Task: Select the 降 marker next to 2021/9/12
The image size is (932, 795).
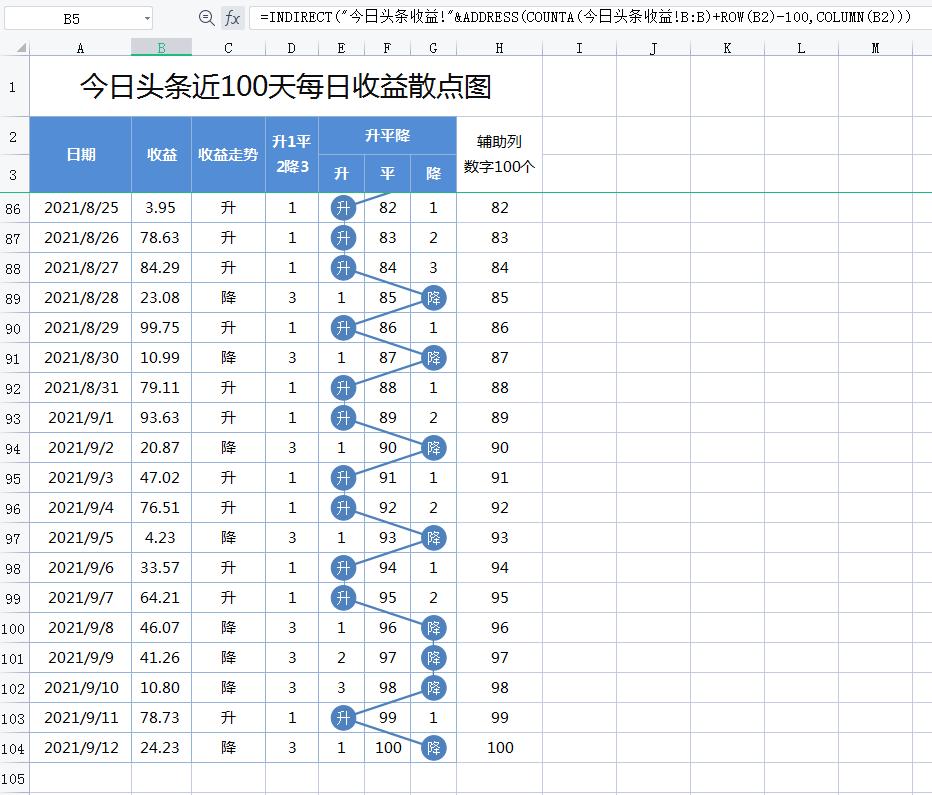Action: [x=433, y=747]
